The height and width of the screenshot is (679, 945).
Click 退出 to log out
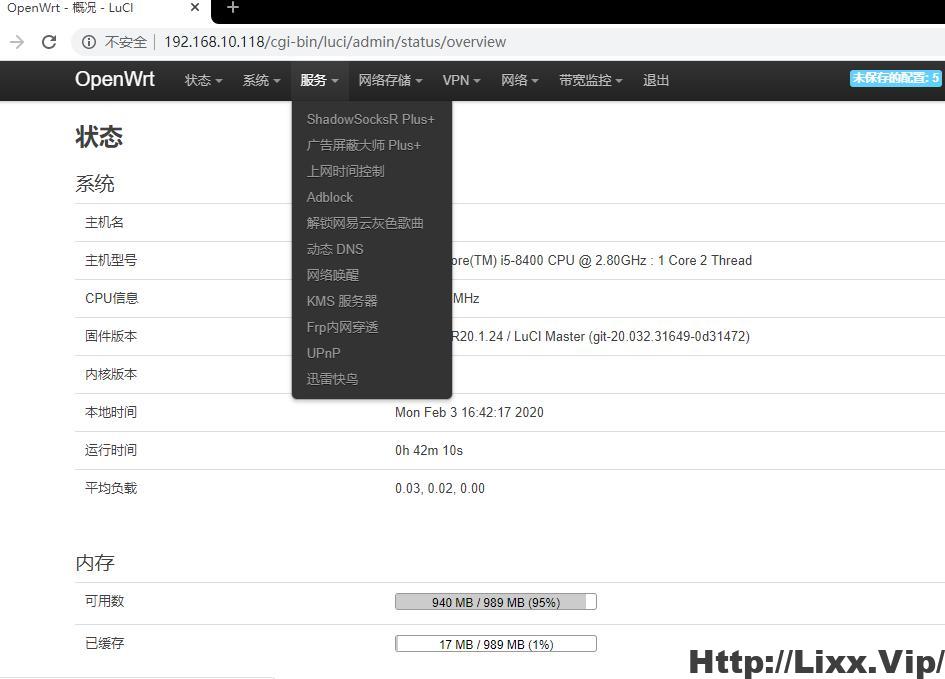tap(655, 80)
